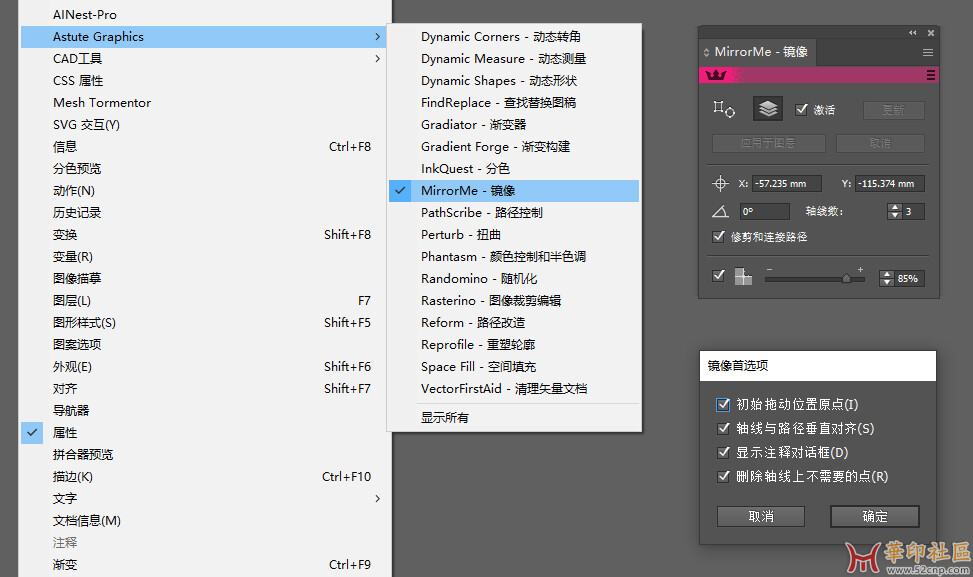973x577 pixels.
Task: Click the minus end of opacity slider
Action: coord(769,269)
